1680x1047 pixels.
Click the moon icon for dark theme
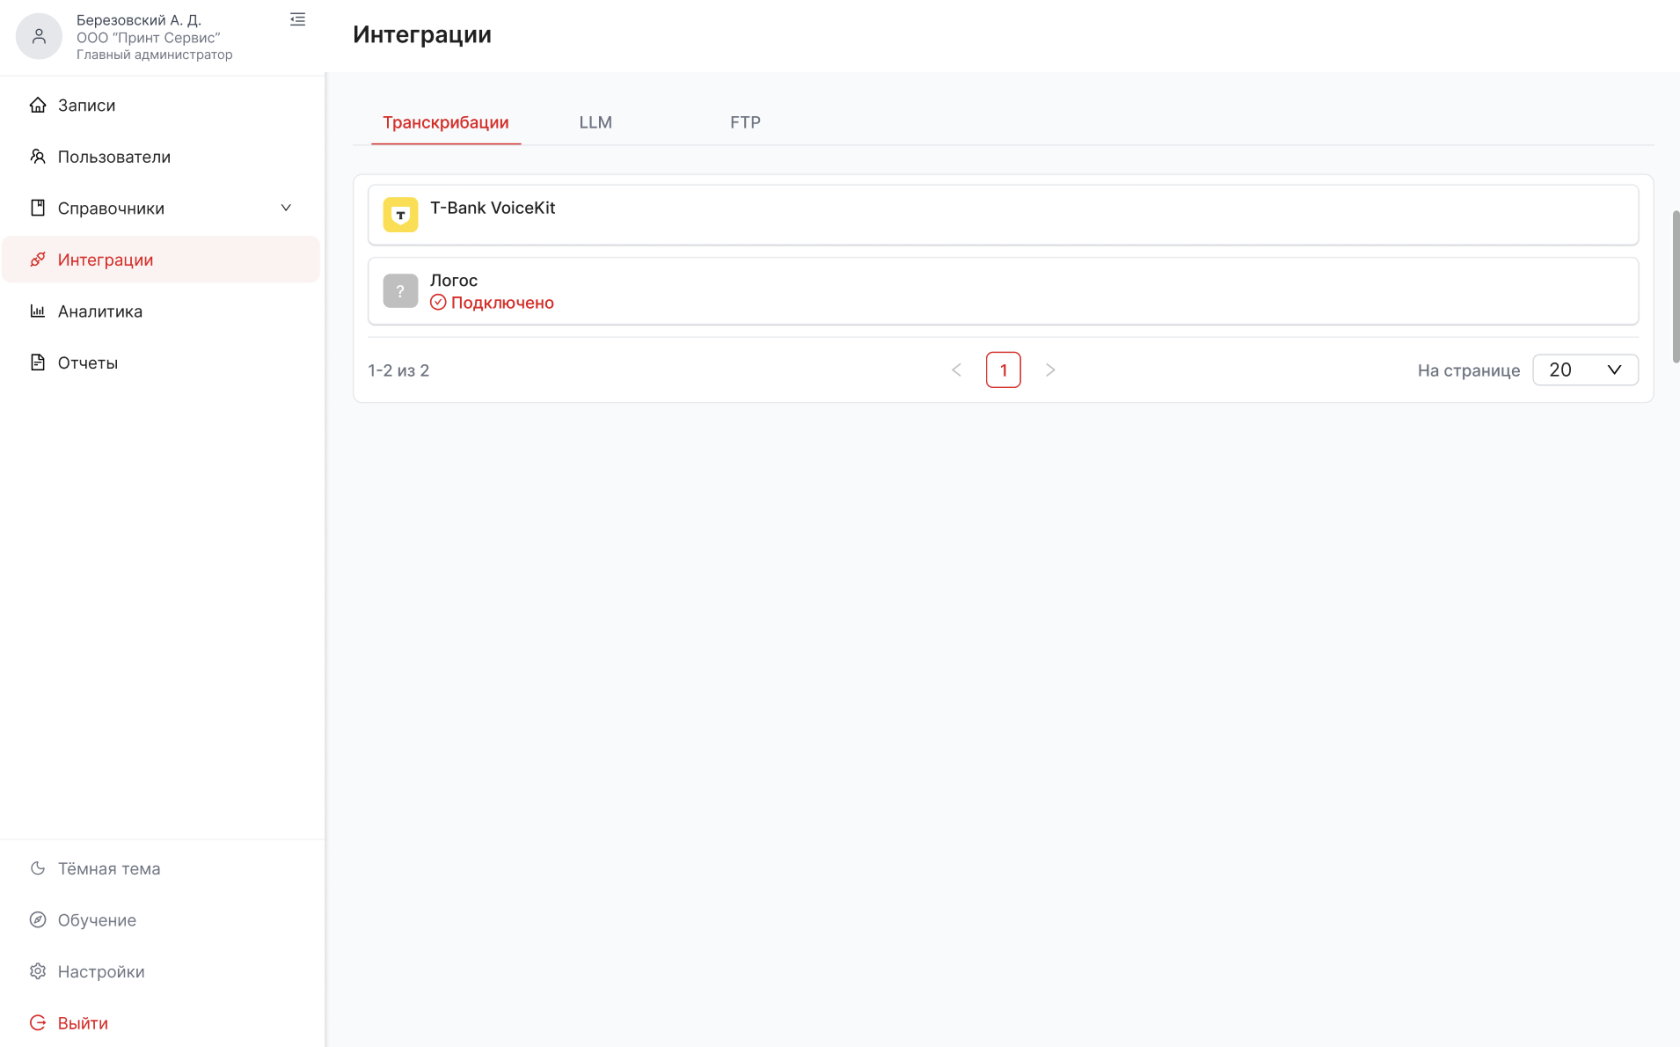(38, 869)
